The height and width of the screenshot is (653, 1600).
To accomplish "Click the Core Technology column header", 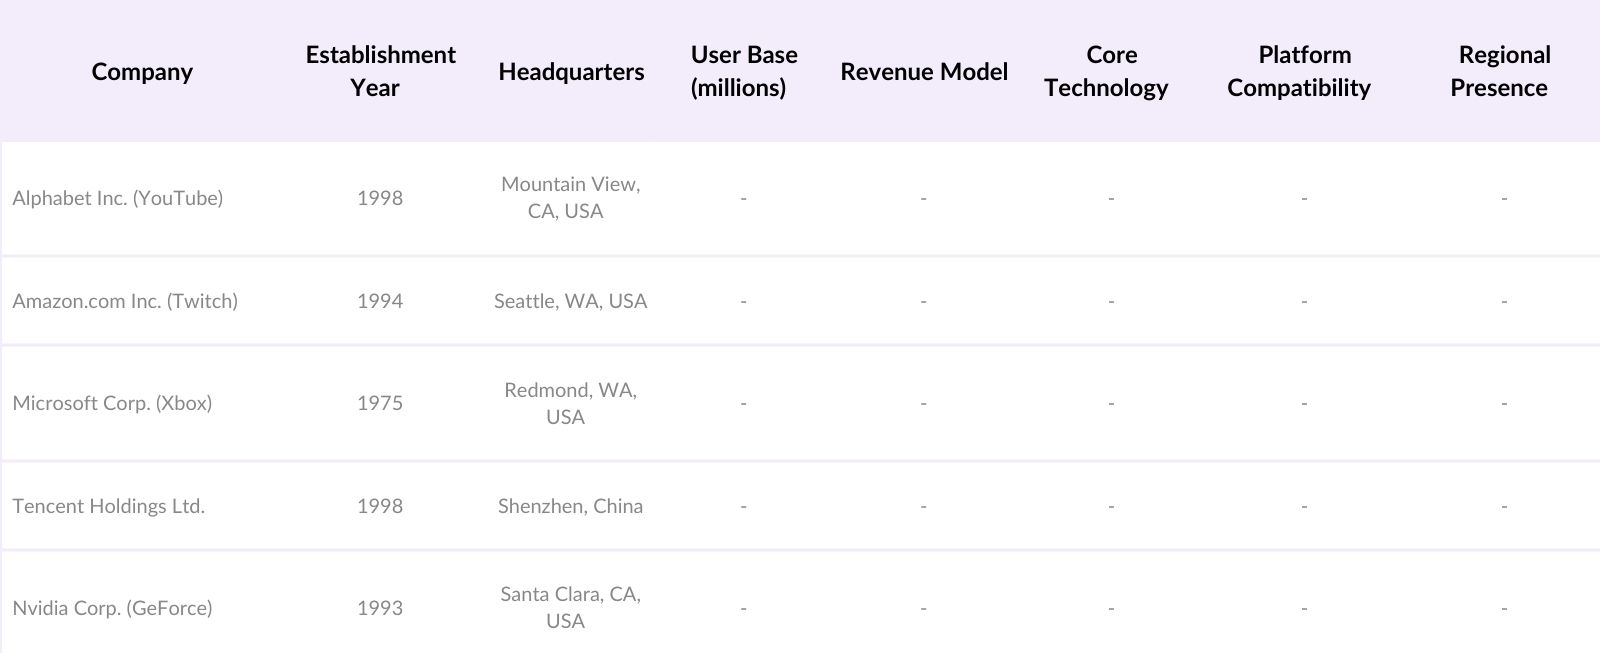I will tap(1107, 71).
